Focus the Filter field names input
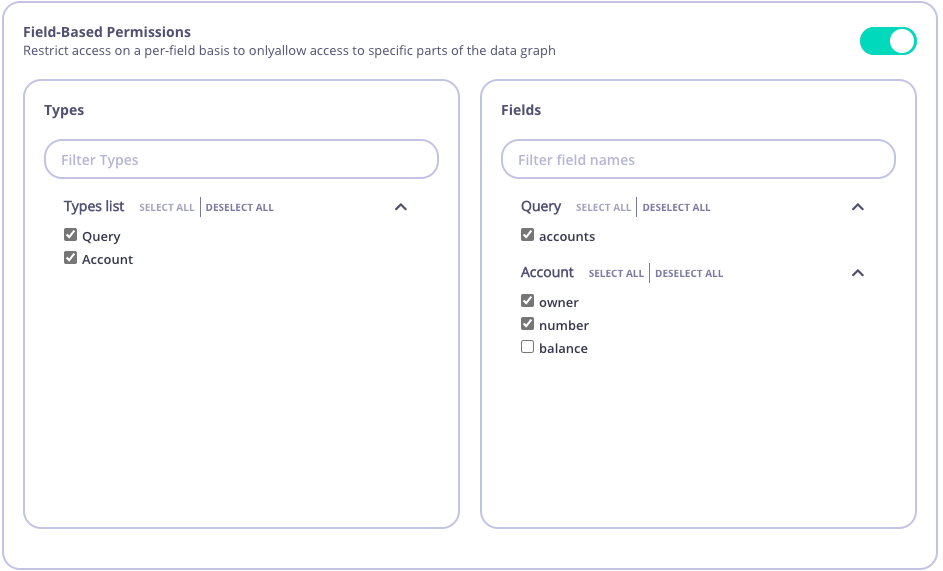This screenshot has width=943, height=571. coord(698,160)
